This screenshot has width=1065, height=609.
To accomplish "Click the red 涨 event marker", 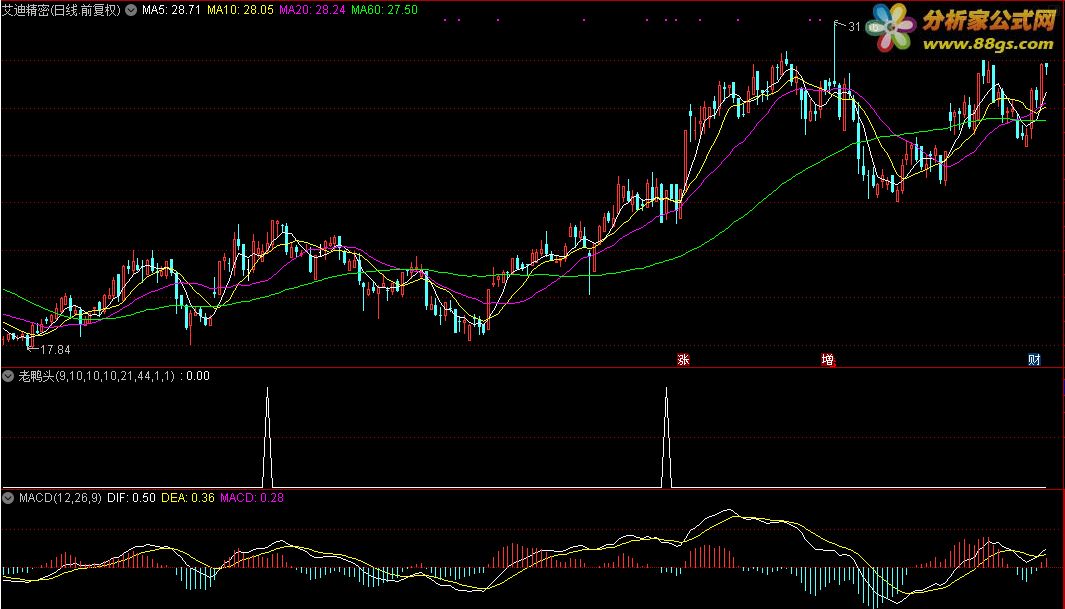I will point(683,360).
